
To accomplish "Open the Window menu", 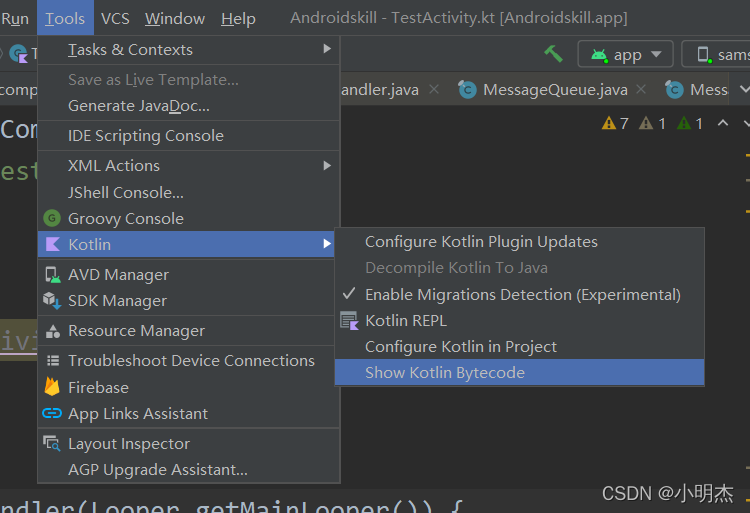I will pyautogui.click(x=175, y=19).
